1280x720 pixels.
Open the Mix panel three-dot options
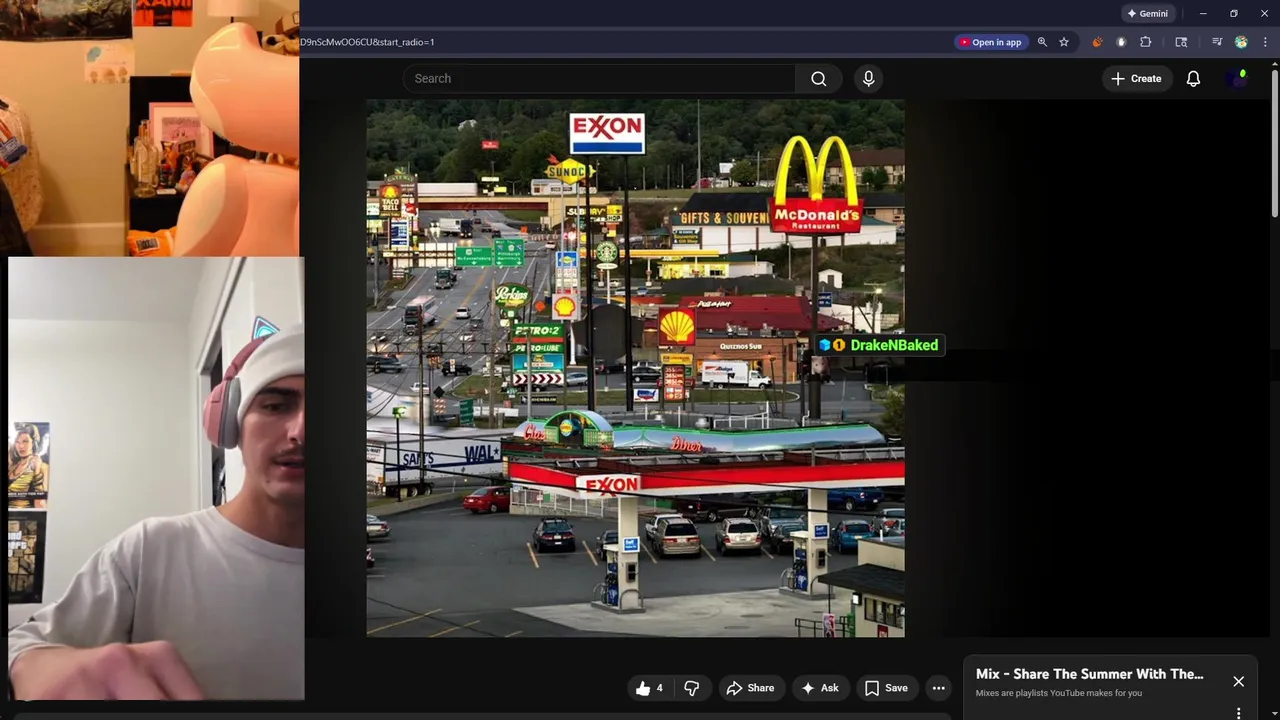(x=1238, y=713)
